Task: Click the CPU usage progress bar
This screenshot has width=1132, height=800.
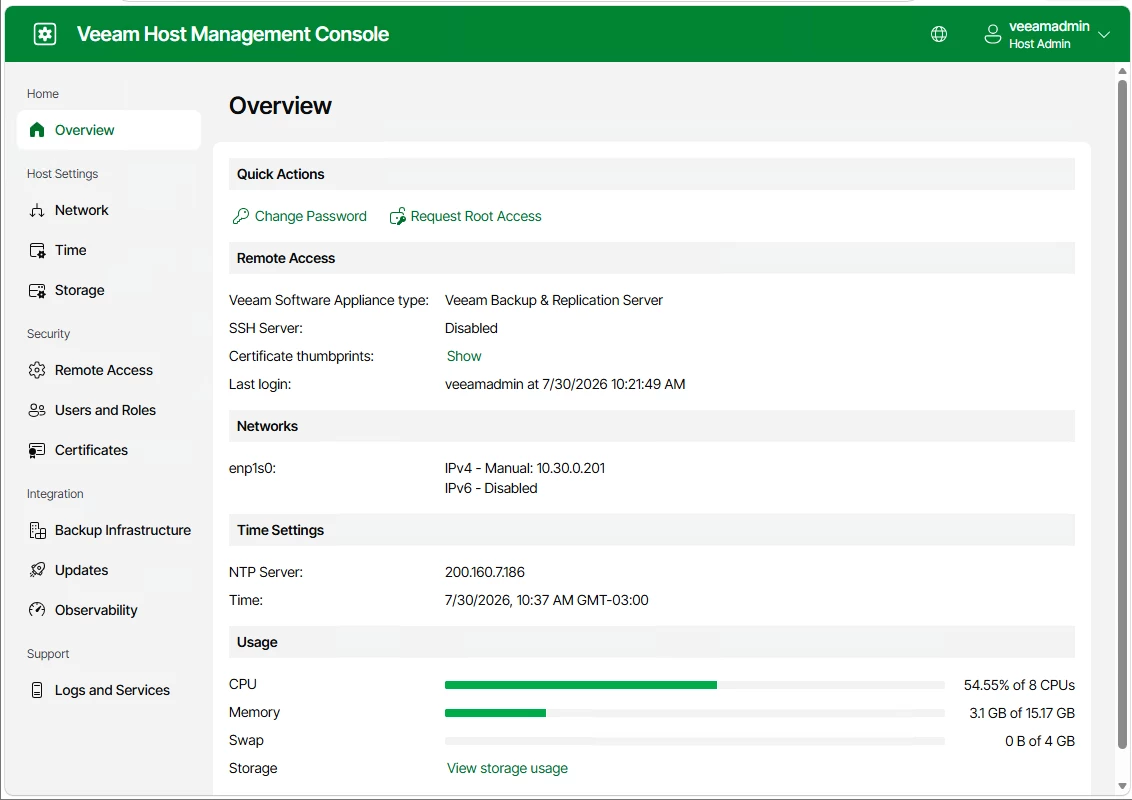Action: click(695, 685)
